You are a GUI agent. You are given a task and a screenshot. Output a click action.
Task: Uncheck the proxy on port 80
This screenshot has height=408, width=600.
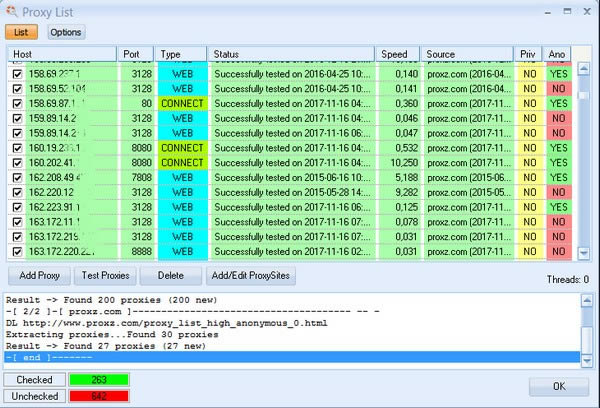(17, 103)
